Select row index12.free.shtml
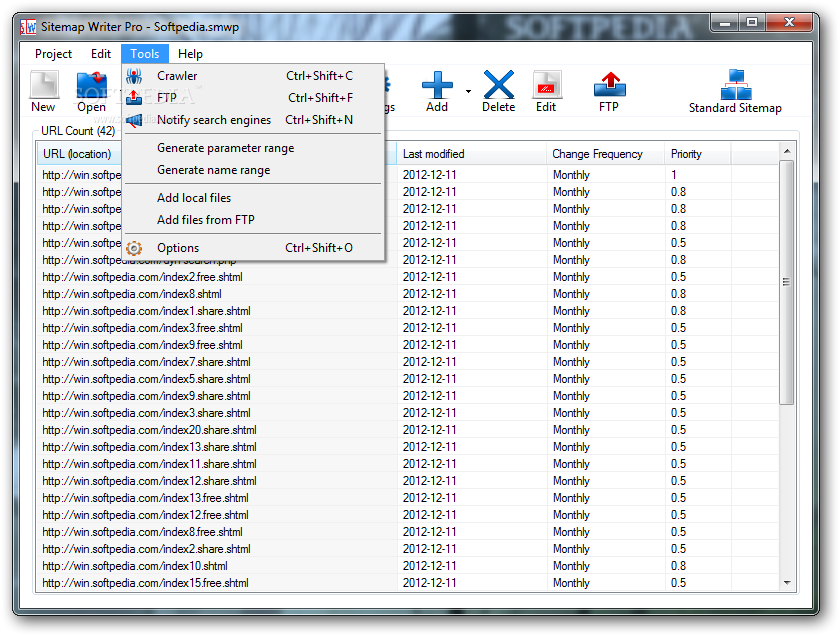 [x=407, y=515]
